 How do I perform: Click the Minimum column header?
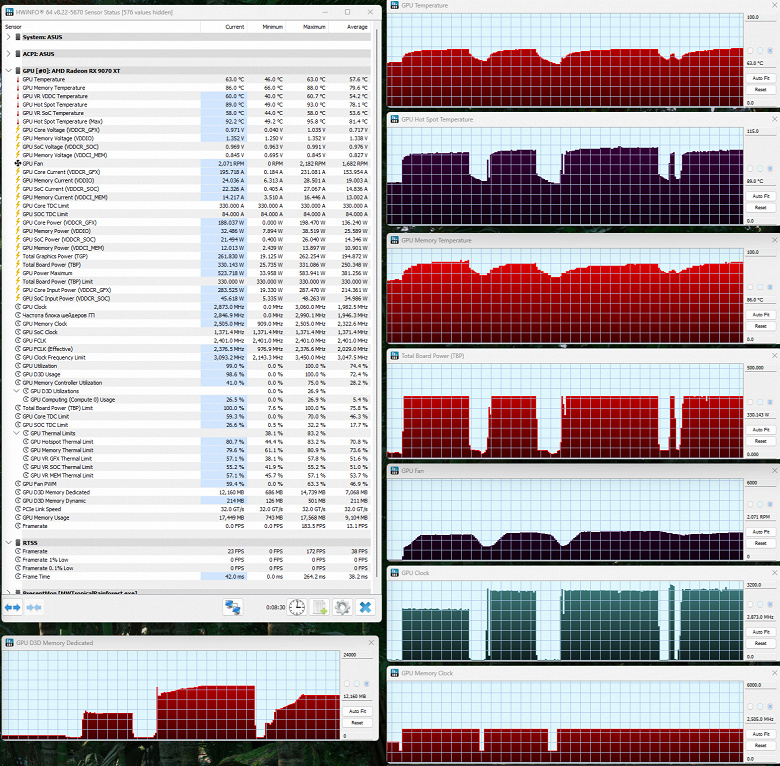267,27
